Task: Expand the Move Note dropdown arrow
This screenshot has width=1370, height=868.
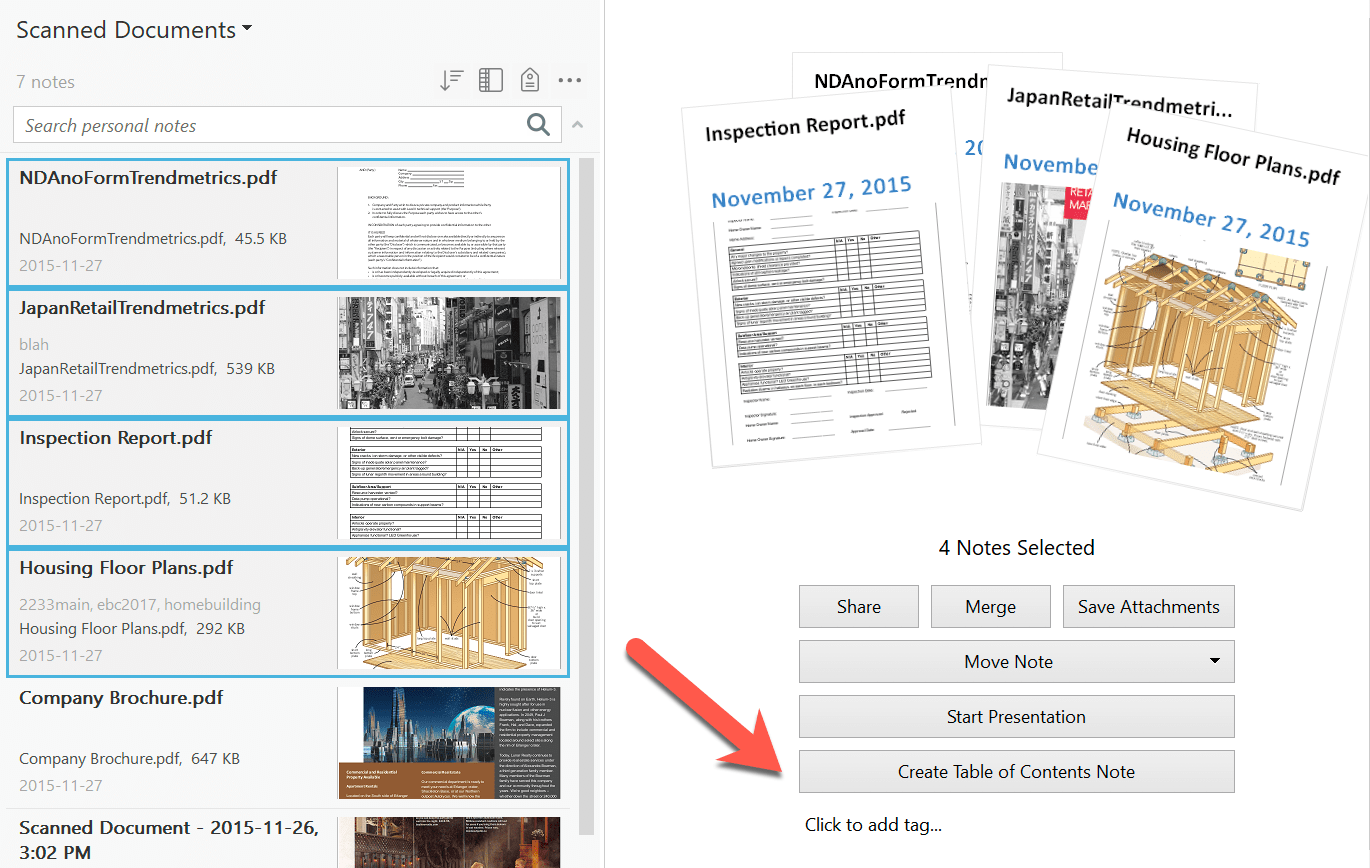Action: [1215, 661]
